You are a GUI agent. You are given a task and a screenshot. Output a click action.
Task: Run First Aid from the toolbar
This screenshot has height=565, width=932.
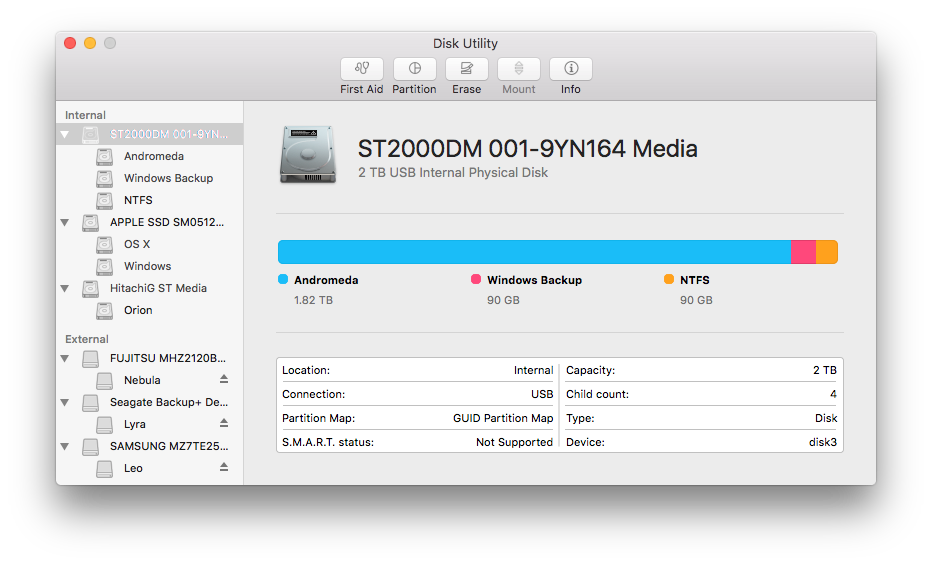(x=361, y=69)
